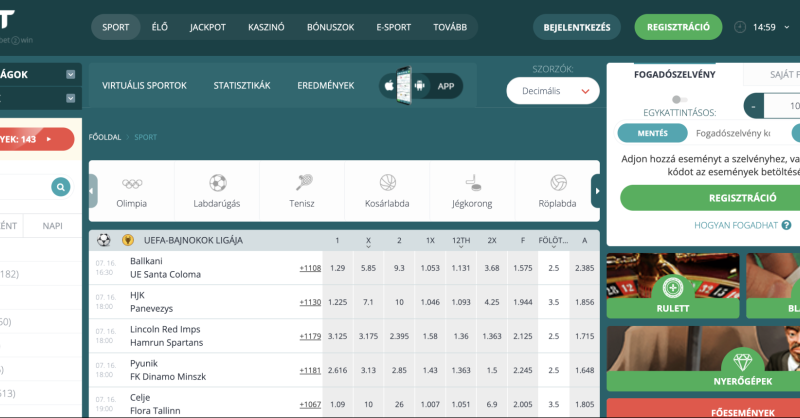
Task: Click the MENTÉS button
Action: pos(653,133)
